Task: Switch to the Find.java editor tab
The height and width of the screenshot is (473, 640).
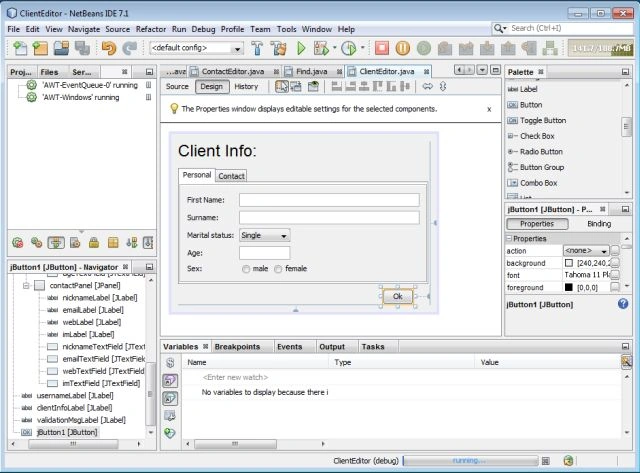Action: tap(312, 71)
